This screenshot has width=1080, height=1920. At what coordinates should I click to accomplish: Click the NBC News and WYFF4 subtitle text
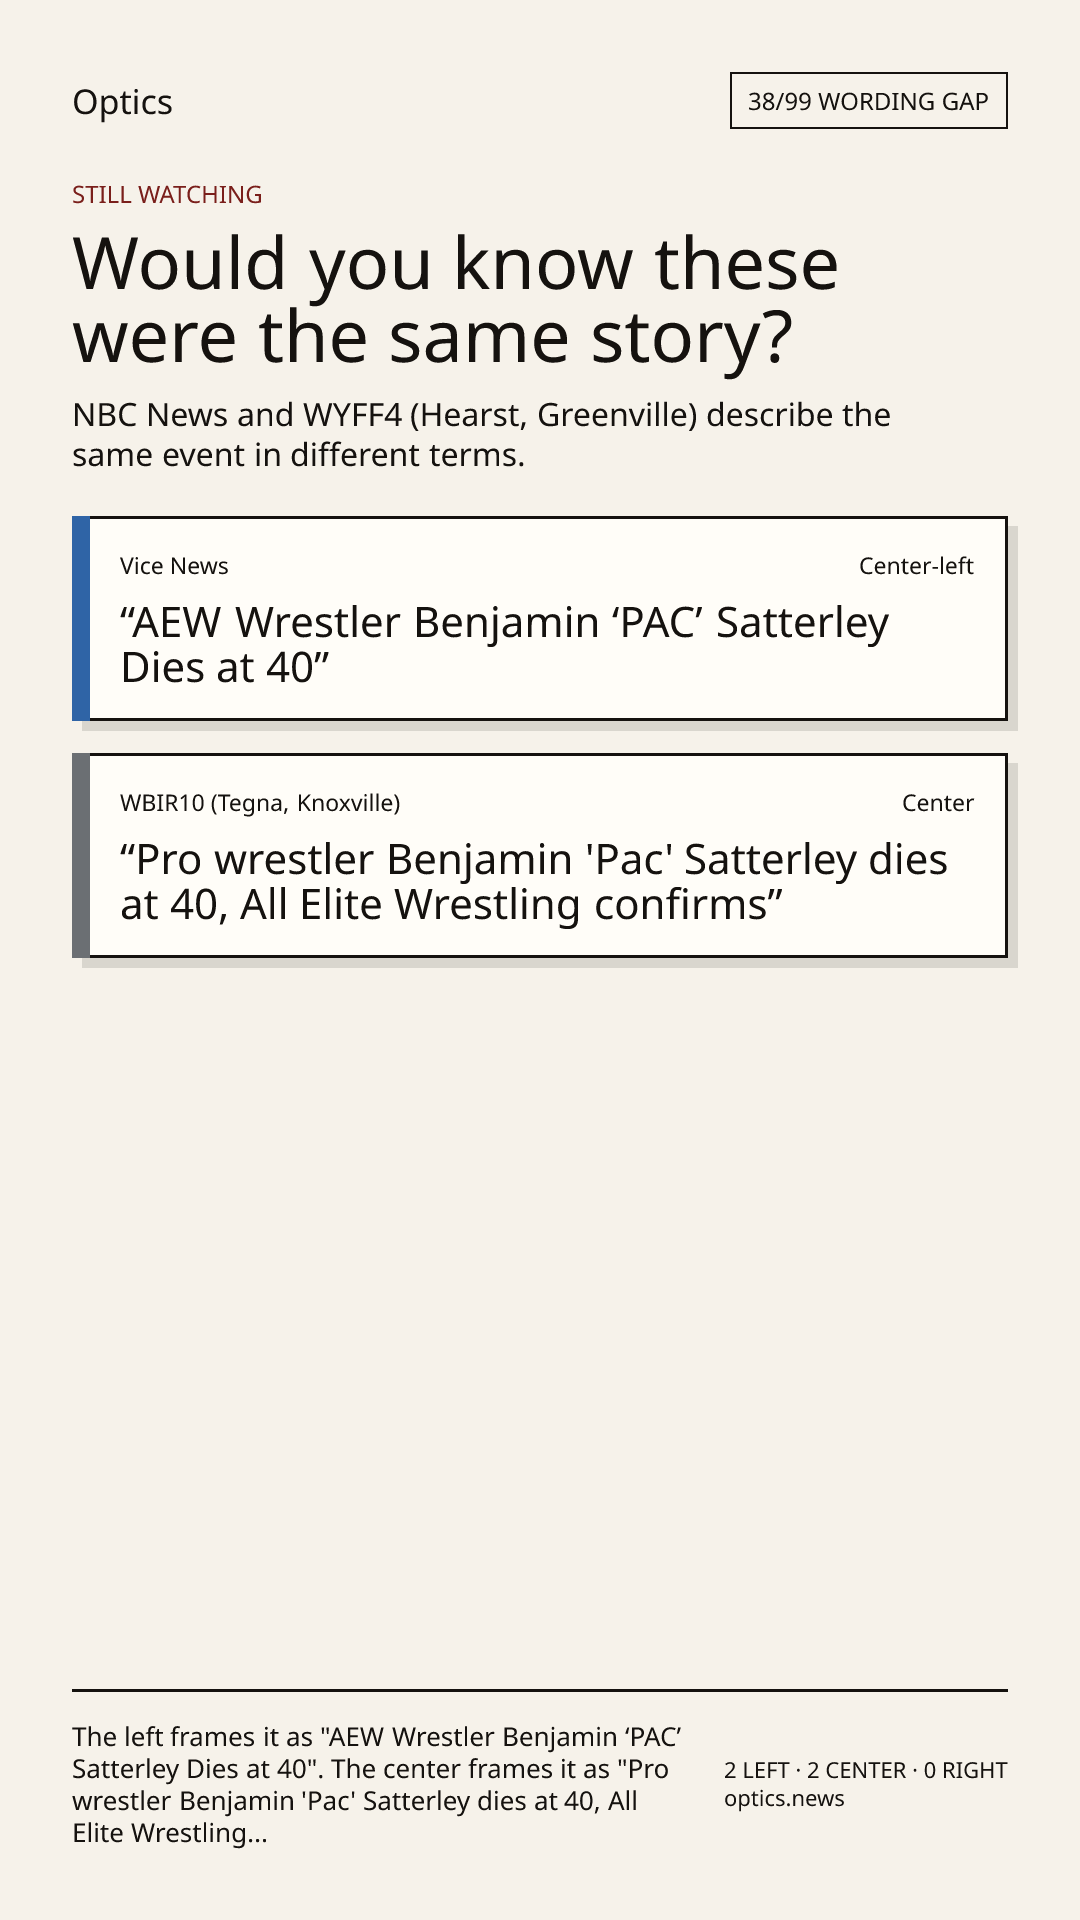(x=481, y=435)
